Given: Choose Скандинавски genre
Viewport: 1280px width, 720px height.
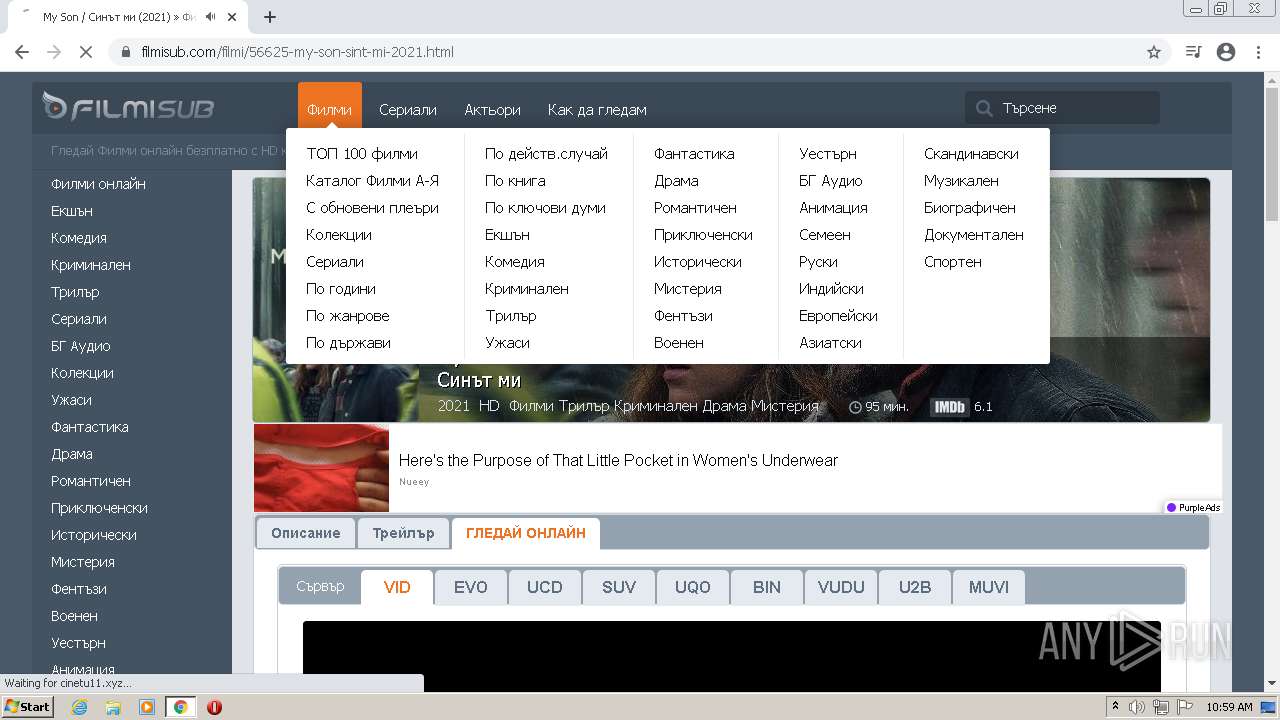Looking at the screenshot, I should click(x=971, y=154).
